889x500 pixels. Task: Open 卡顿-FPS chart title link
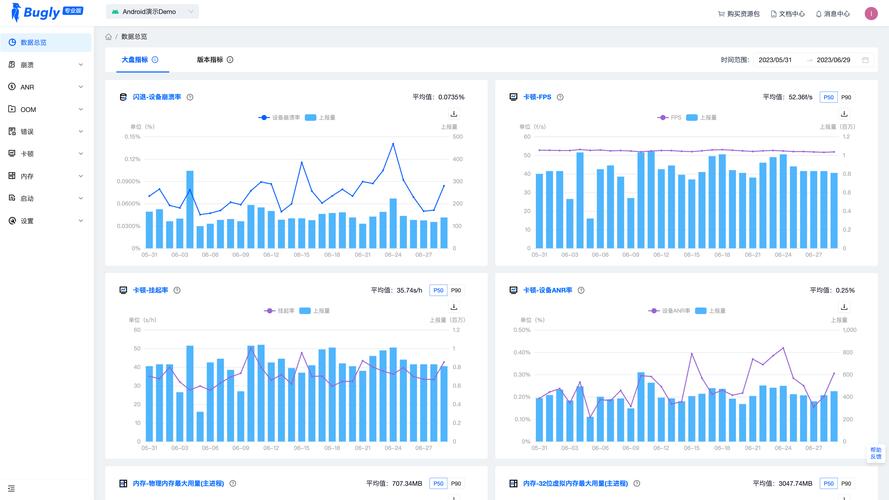pos(537,97)
